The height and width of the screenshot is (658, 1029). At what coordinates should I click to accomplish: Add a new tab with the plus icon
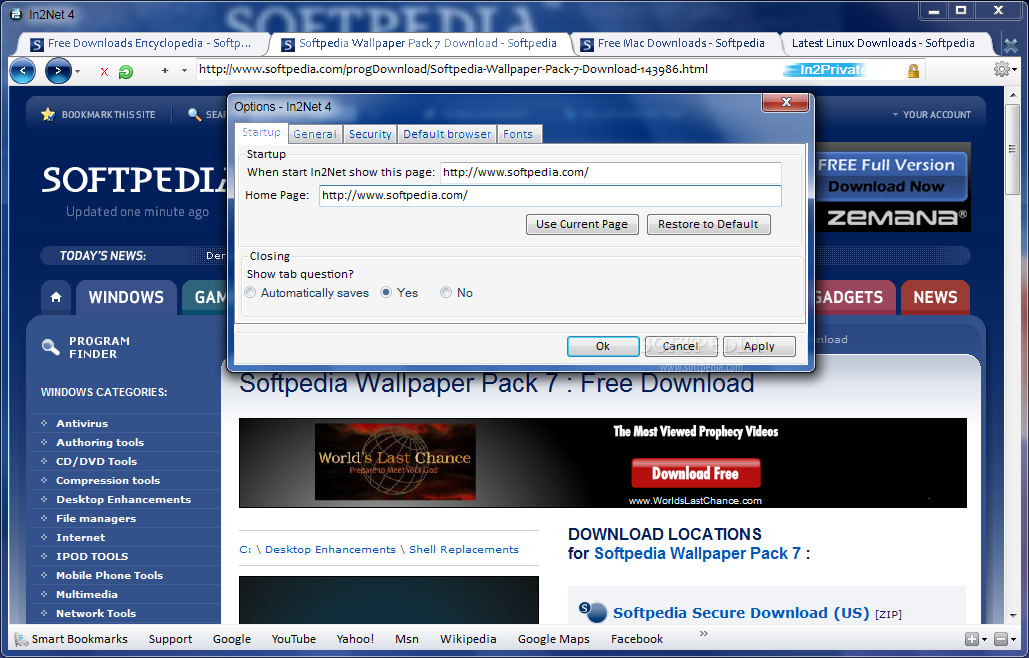(165, 70)
